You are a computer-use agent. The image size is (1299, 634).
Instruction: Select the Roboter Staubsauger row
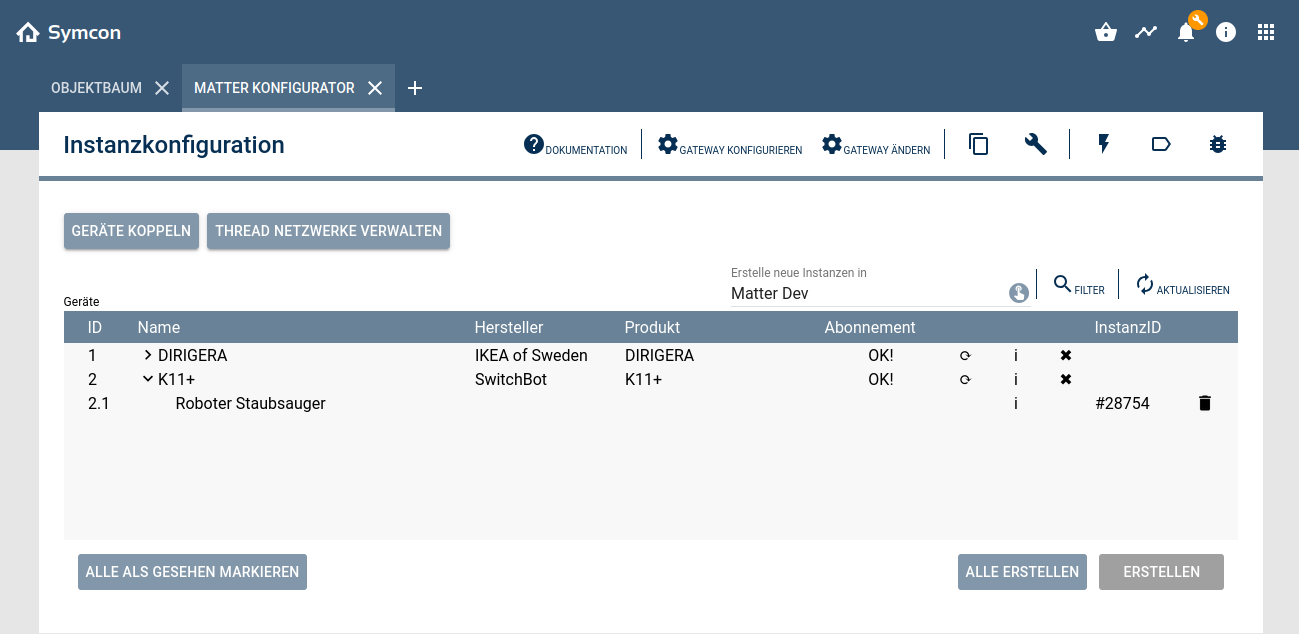[250, 404]
